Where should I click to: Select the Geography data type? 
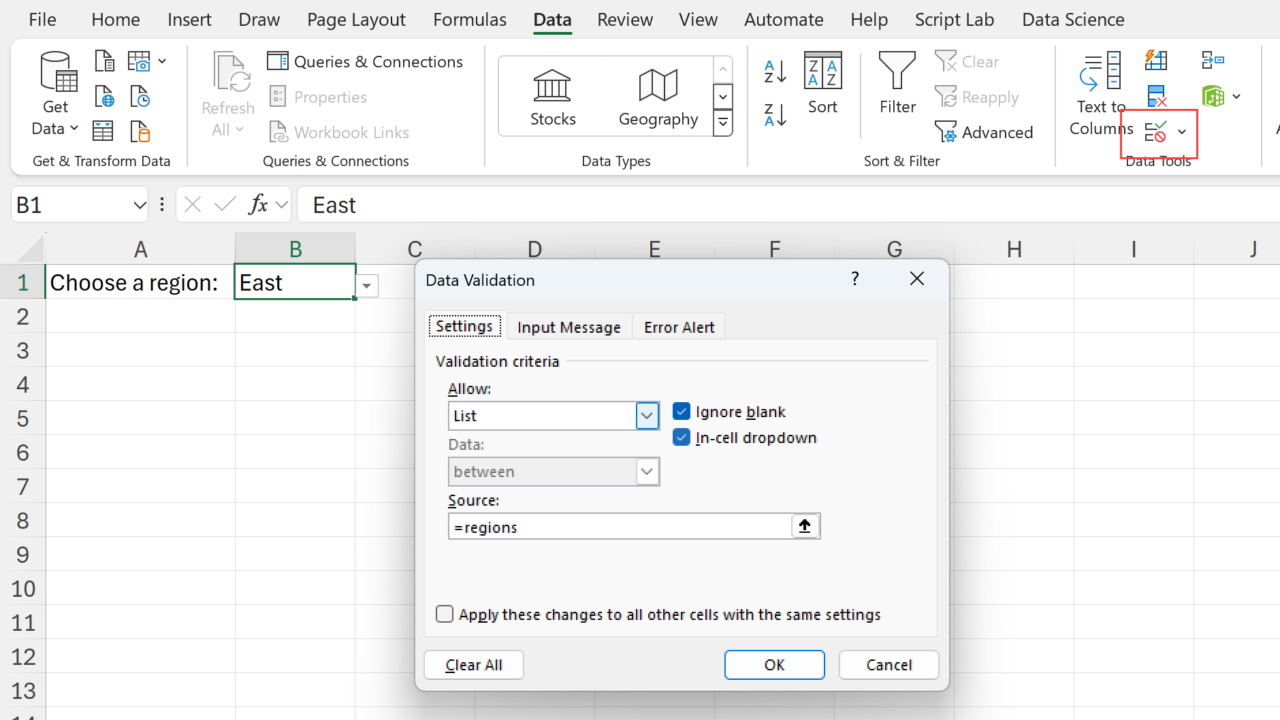point(658,97)
